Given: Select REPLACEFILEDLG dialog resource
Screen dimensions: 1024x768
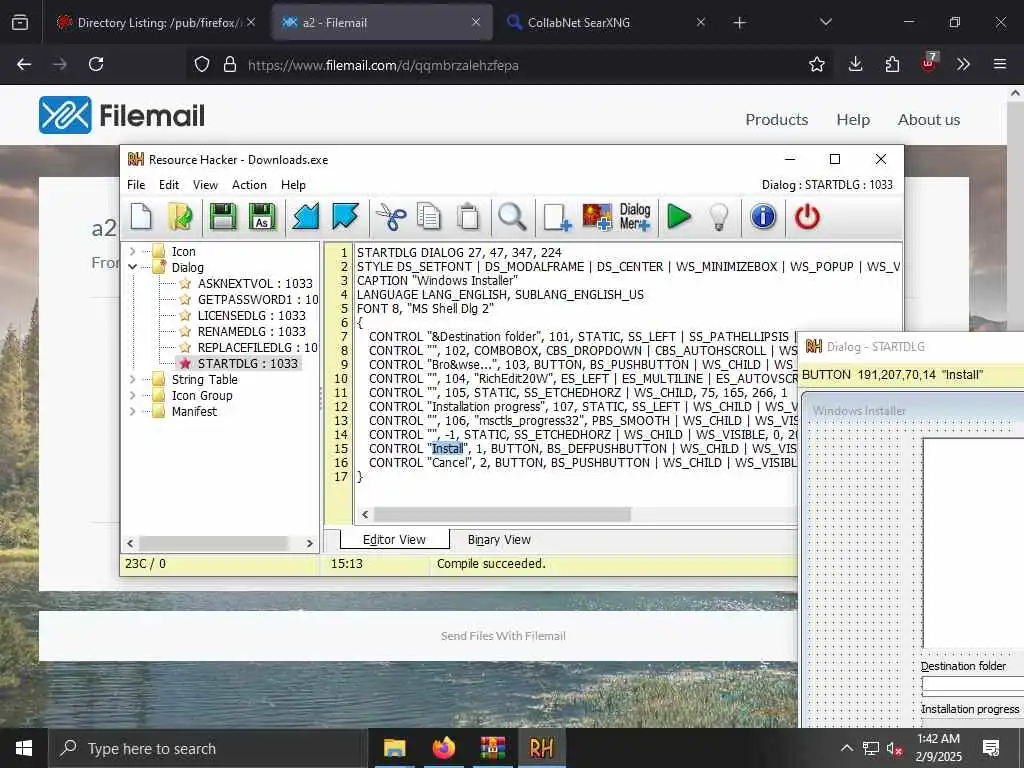Looking at the screenshot, I should tap(257, 347).
